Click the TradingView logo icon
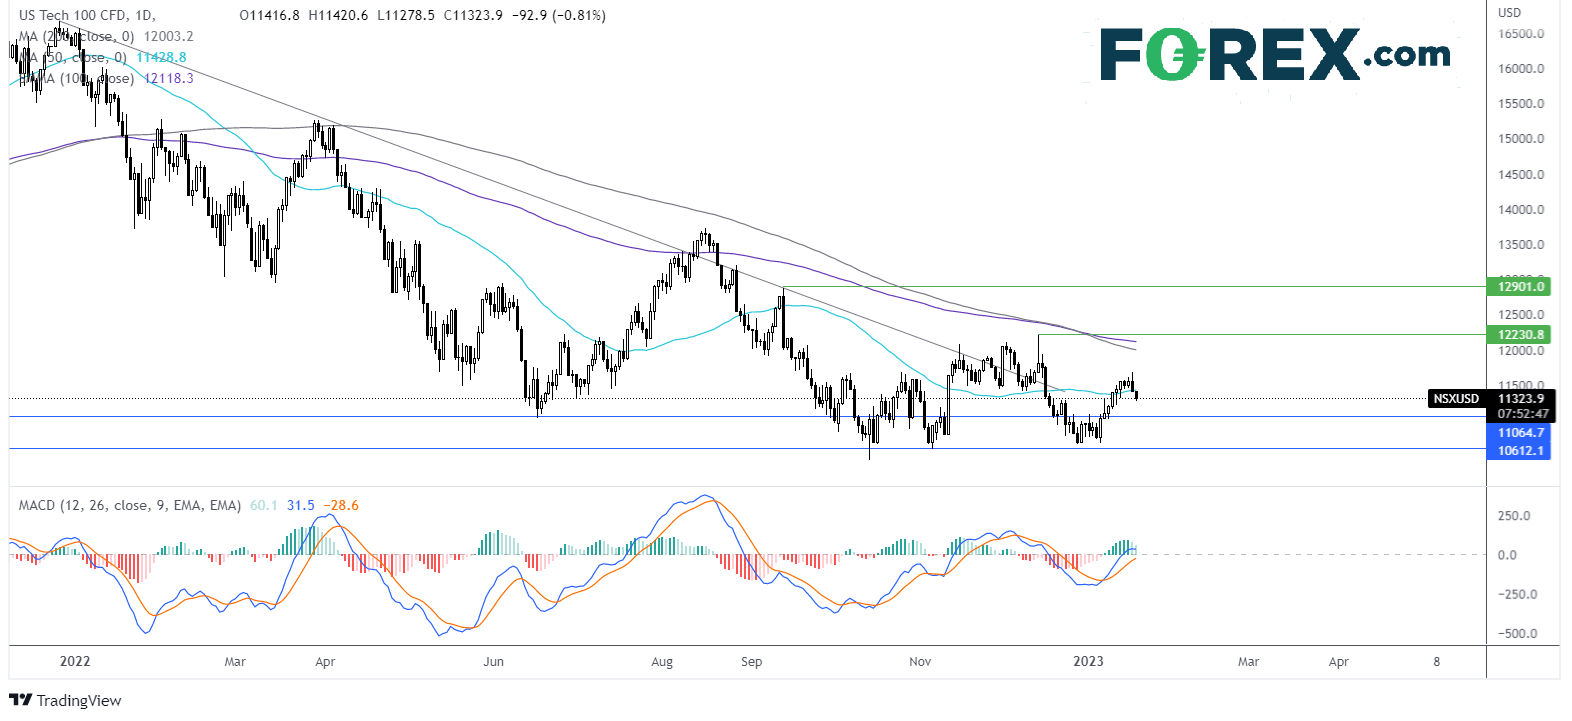 click(20, 700)
